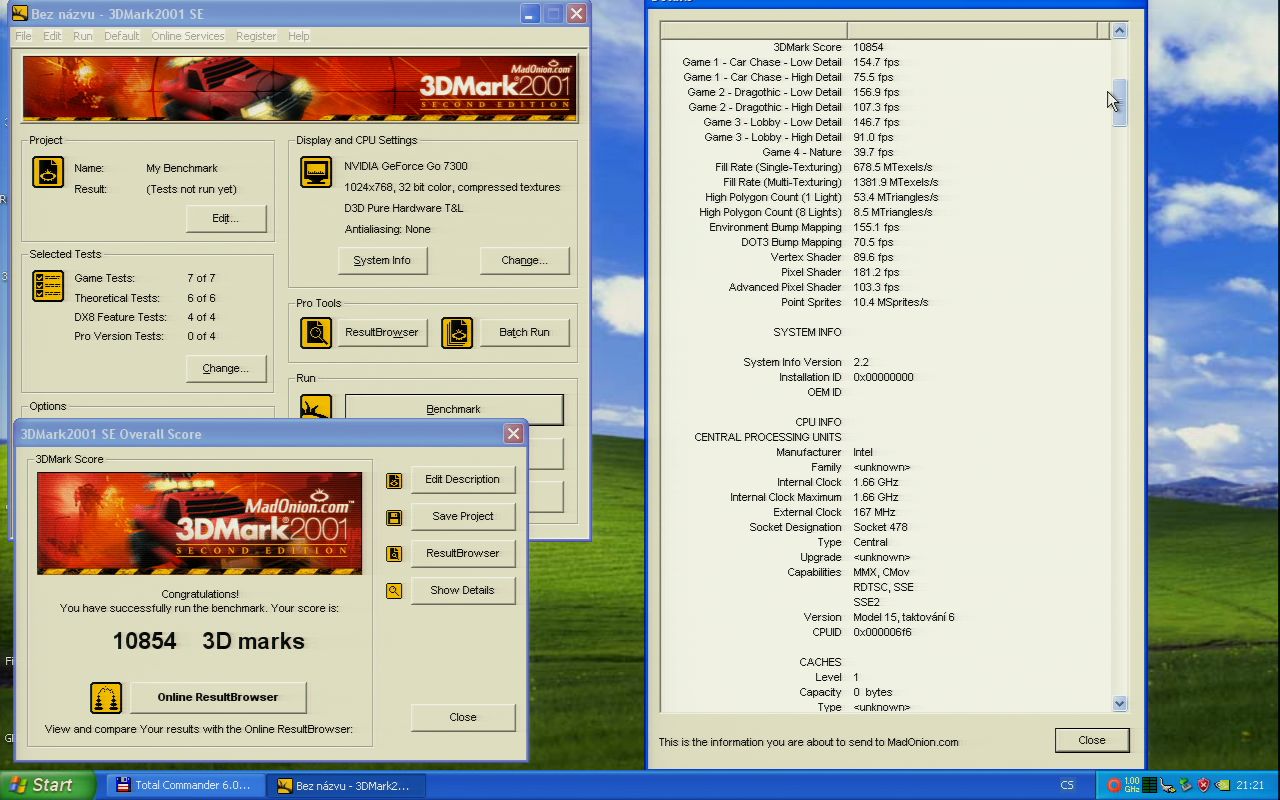Click ResultBrowser button in the Overall Score dialog

pyautogui.click(x=463, y=553)
